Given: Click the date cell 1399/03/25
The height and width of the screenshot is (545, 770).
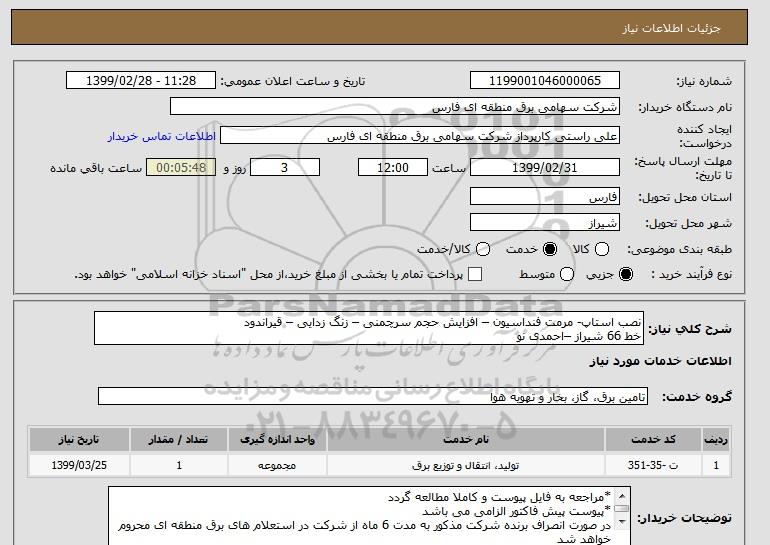Looking at the screenshot, I should [79, 465].
